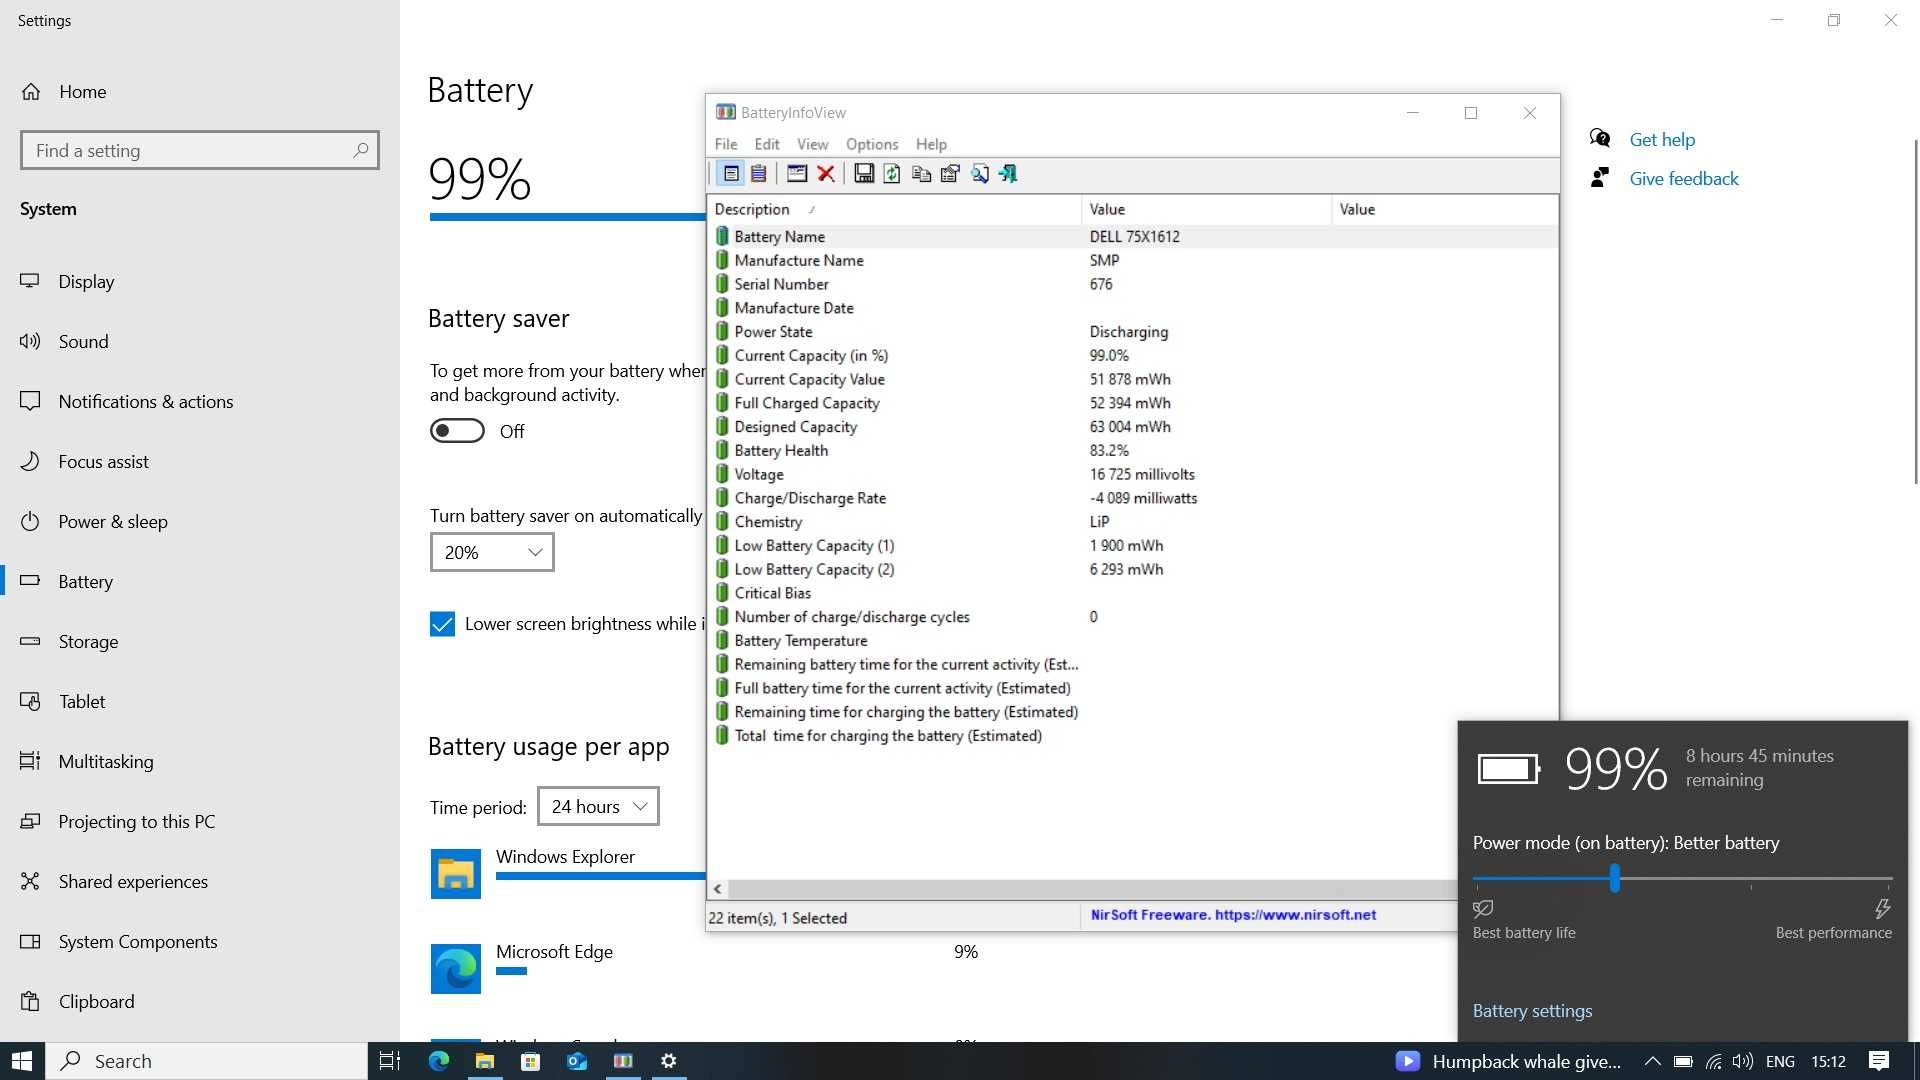Open Shared experiences settings

click(x=200, y=882)
